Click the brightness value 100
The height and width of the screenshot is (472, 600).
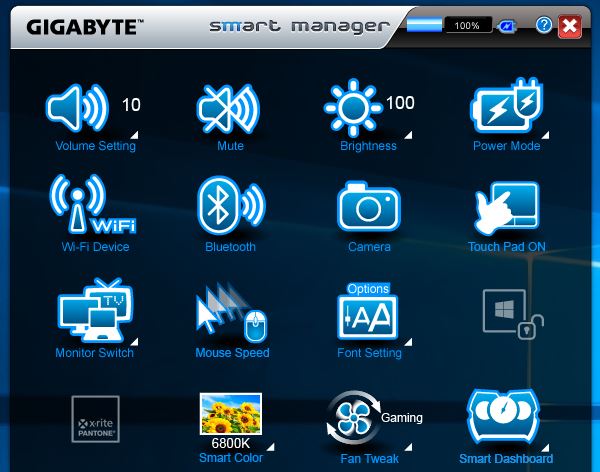click(x=400, y=103)
